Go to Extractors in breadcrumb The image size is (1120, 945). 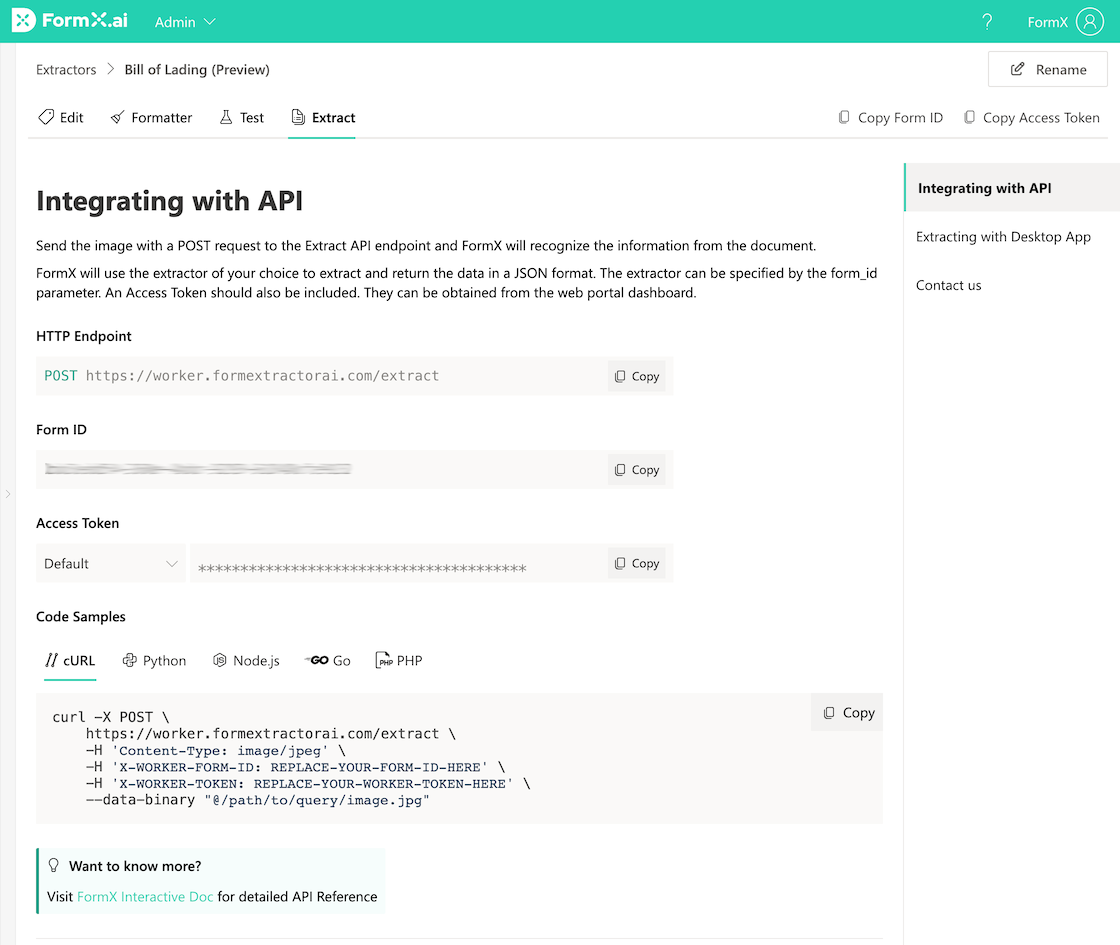point(66,70)
